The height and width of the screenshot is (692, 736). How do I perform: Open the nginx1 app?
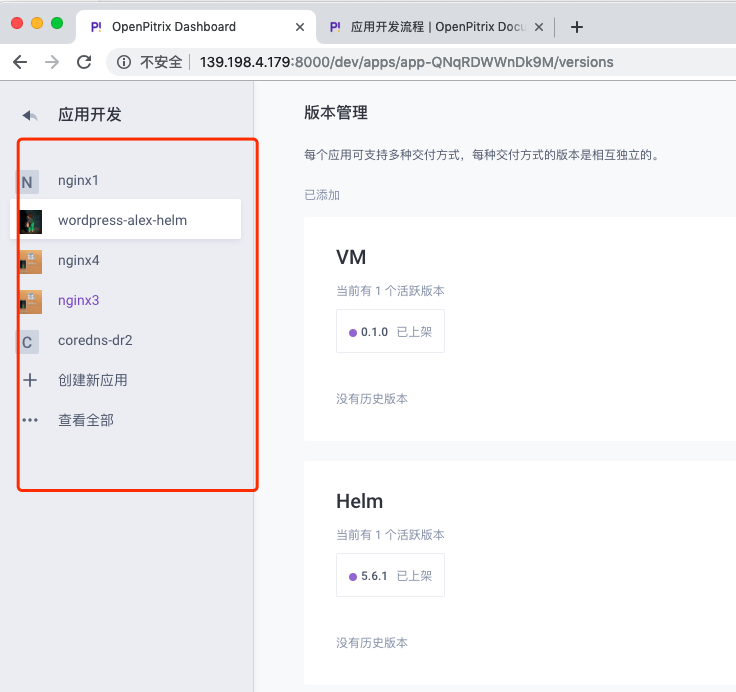78,180
